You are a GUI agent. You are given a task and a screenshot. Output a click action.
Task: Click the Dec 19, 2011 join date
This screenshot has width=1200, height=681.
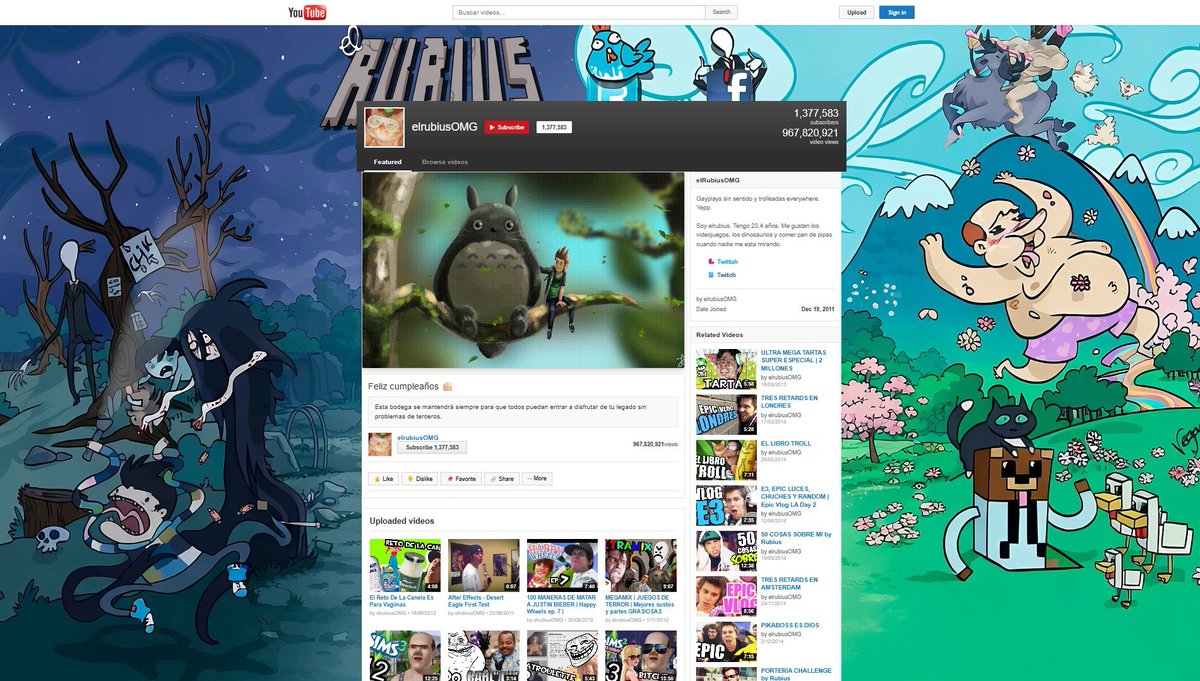pos(817,310)
